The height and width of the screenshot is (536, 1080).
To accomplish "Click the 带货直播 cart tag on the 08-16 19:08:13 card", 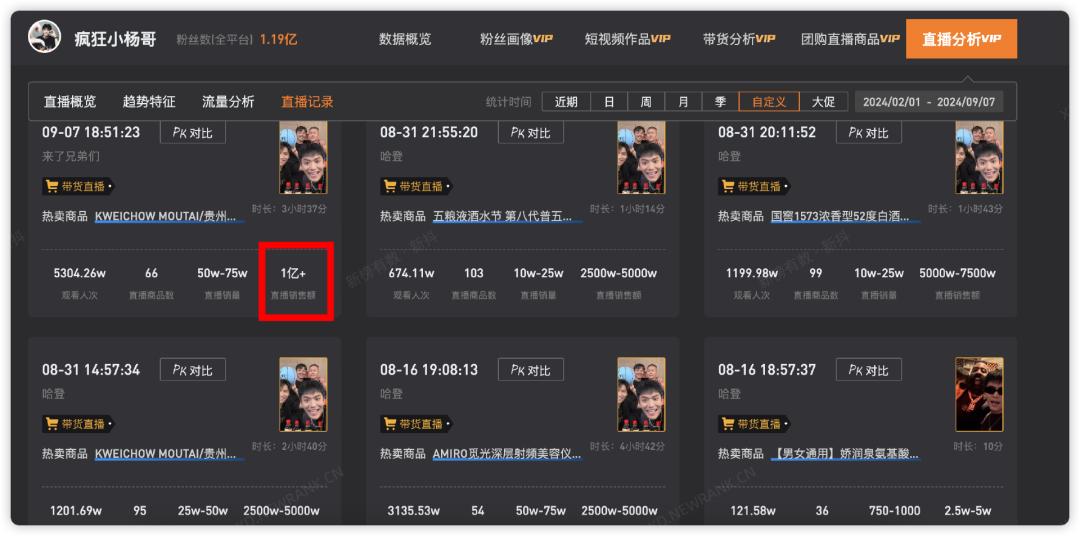I will tap(416, 424).
